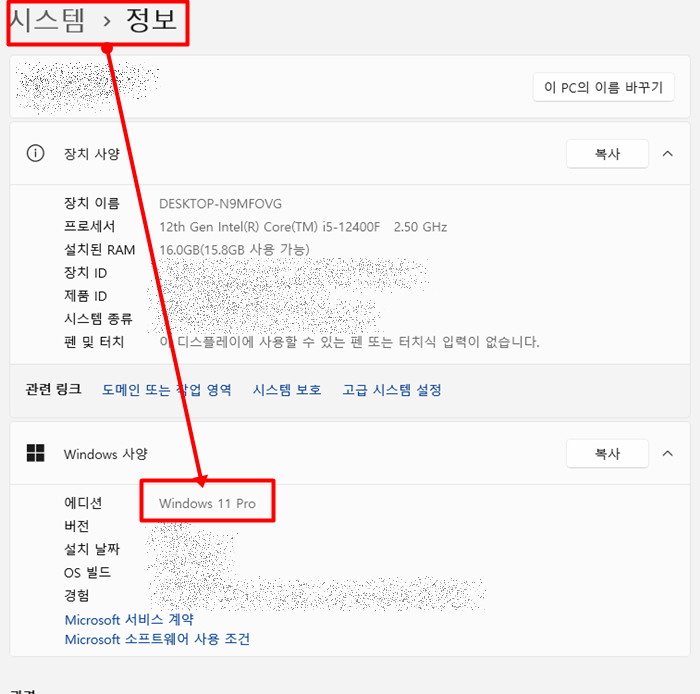
Task: Select the device name DESKTOP-N9MFOVG text
Action: pos(221,204)
